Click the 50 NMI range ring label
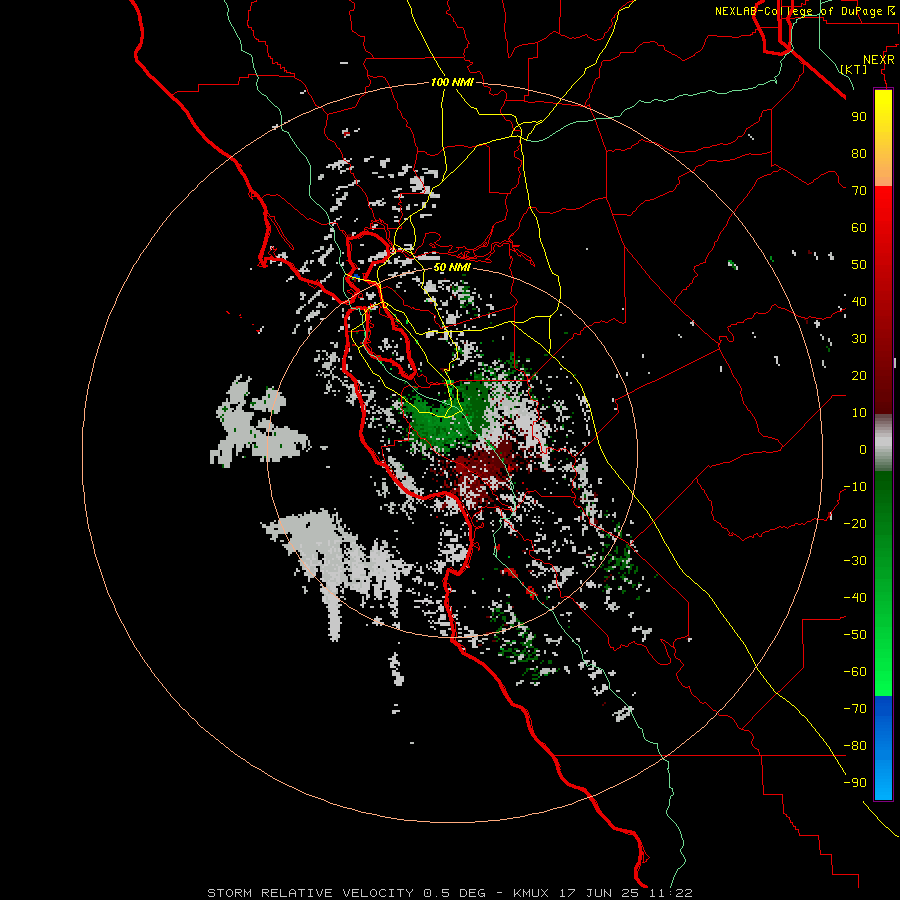900x900 pixels. pos(452,267)
